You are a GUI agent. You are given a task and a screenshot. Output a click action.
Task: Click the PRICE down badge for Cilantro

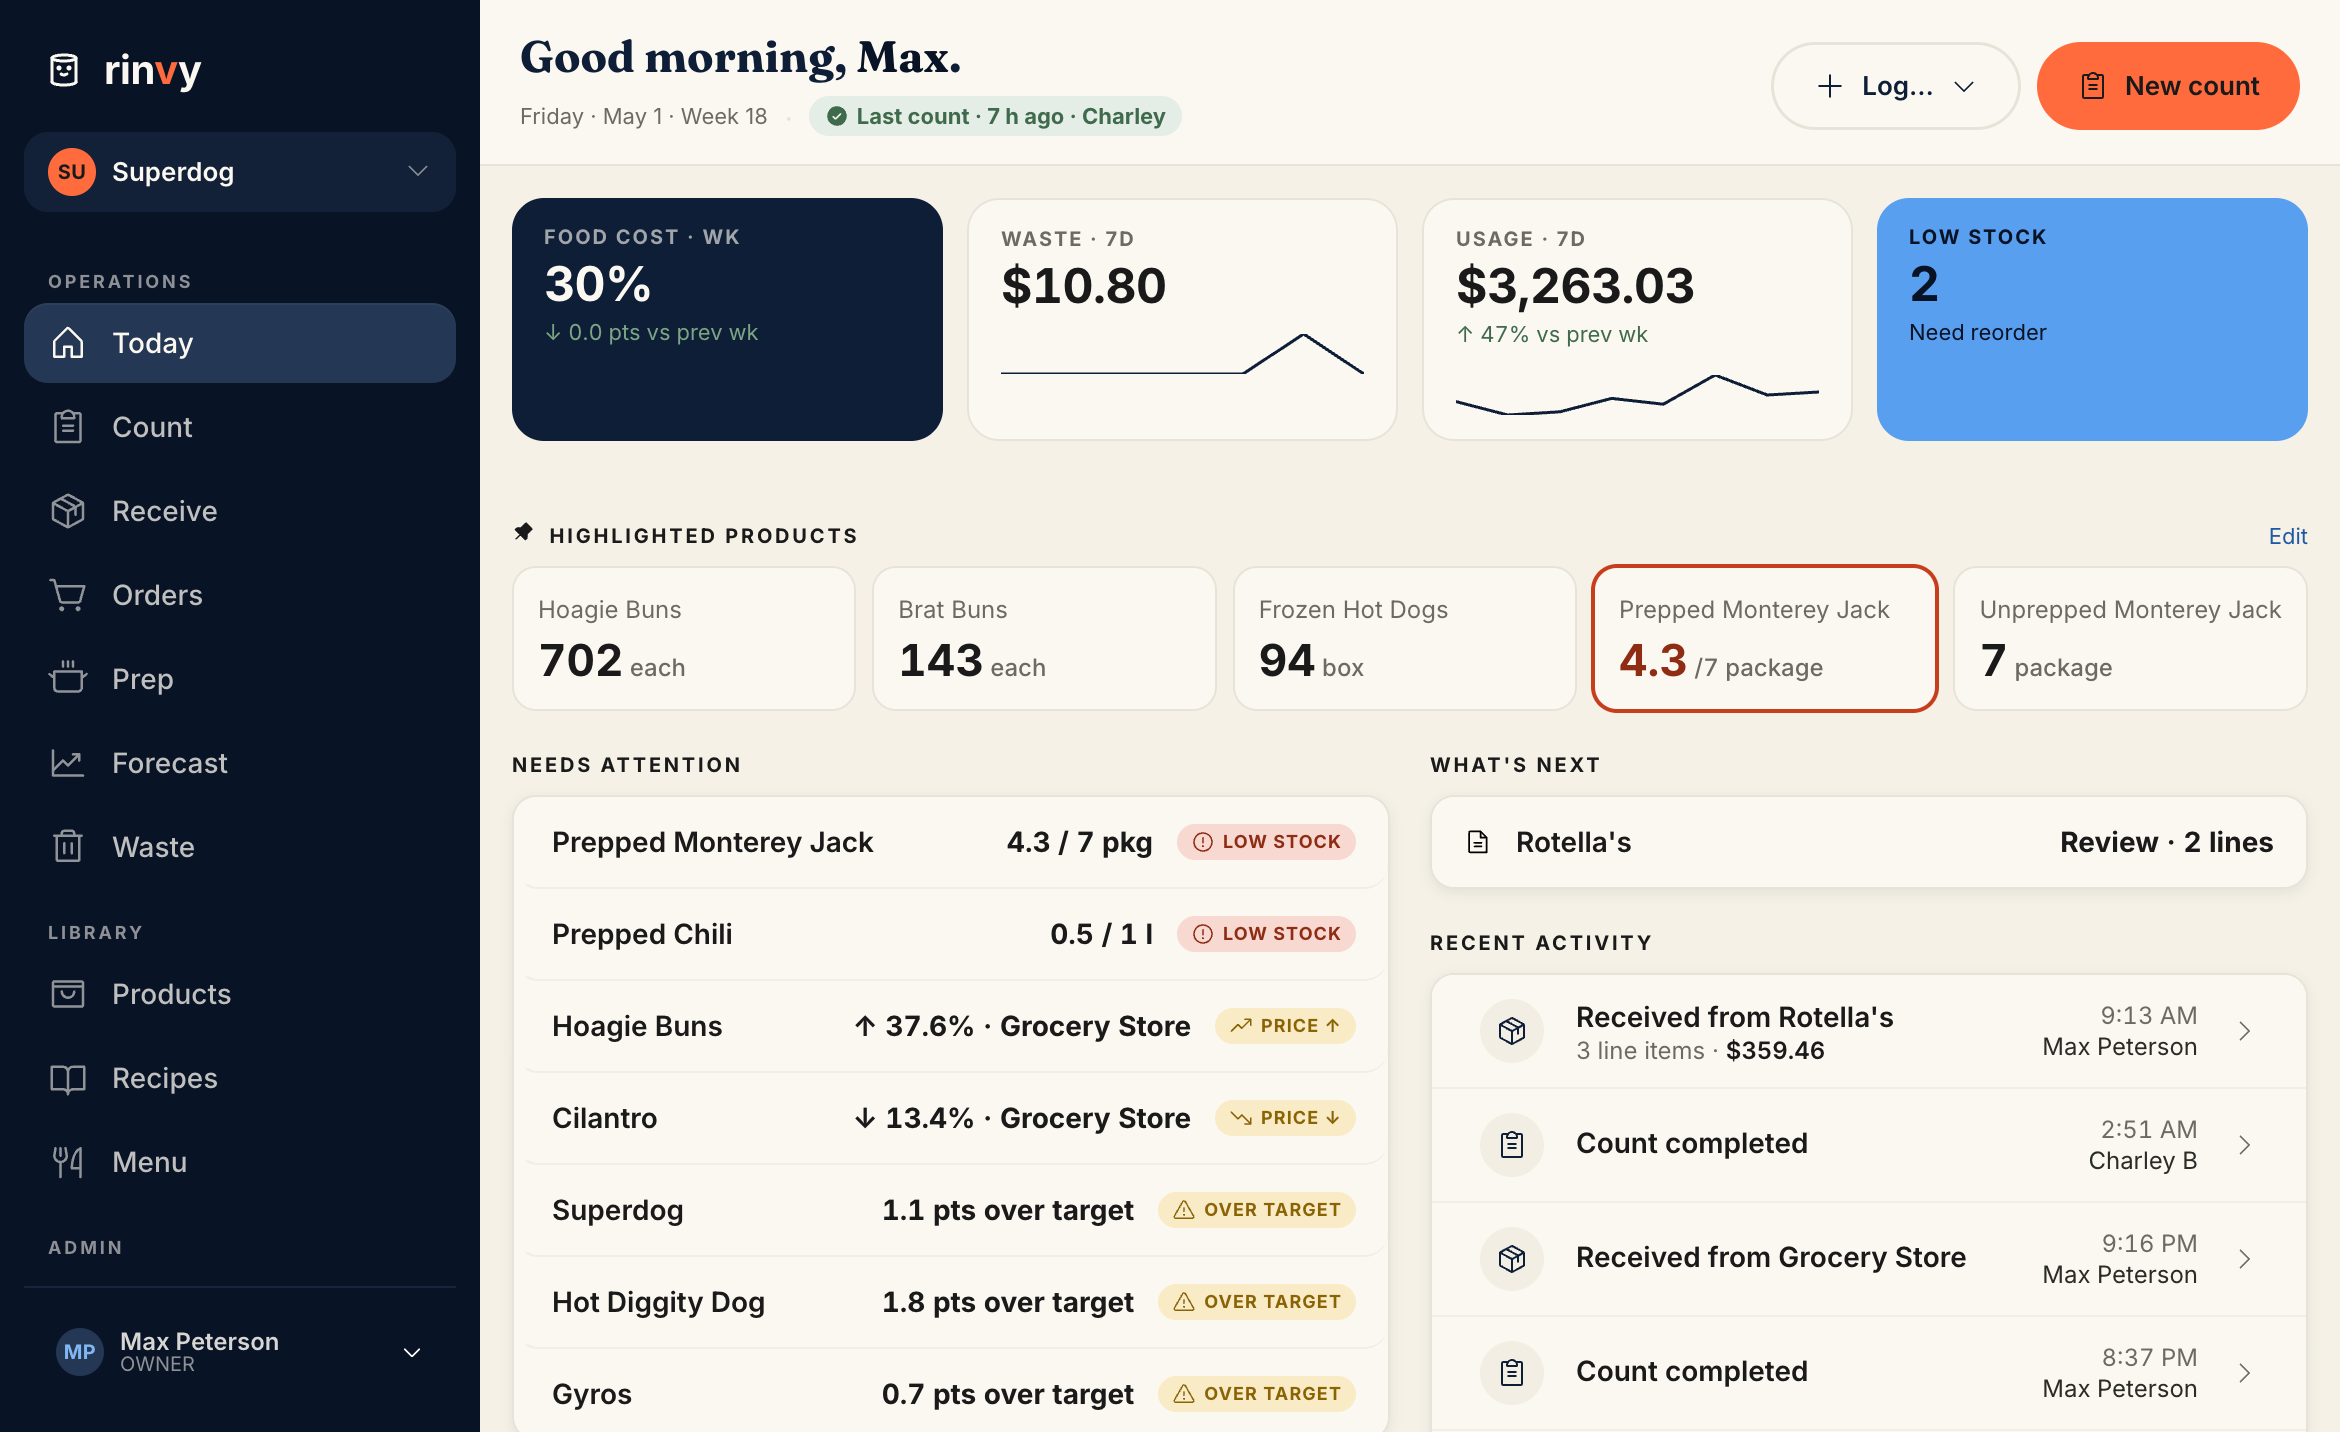pos(1285,1118)
